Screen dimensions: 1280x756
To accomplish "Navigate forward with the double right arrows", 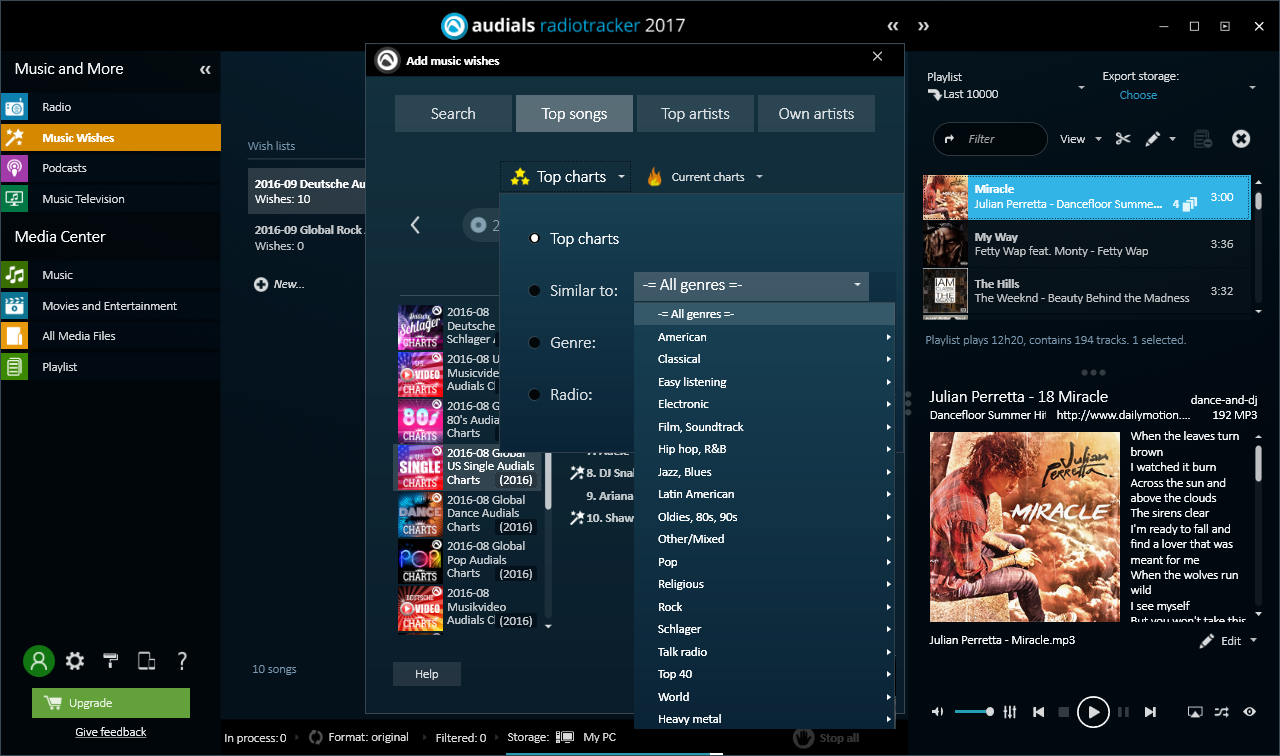I will pos(924,26).
